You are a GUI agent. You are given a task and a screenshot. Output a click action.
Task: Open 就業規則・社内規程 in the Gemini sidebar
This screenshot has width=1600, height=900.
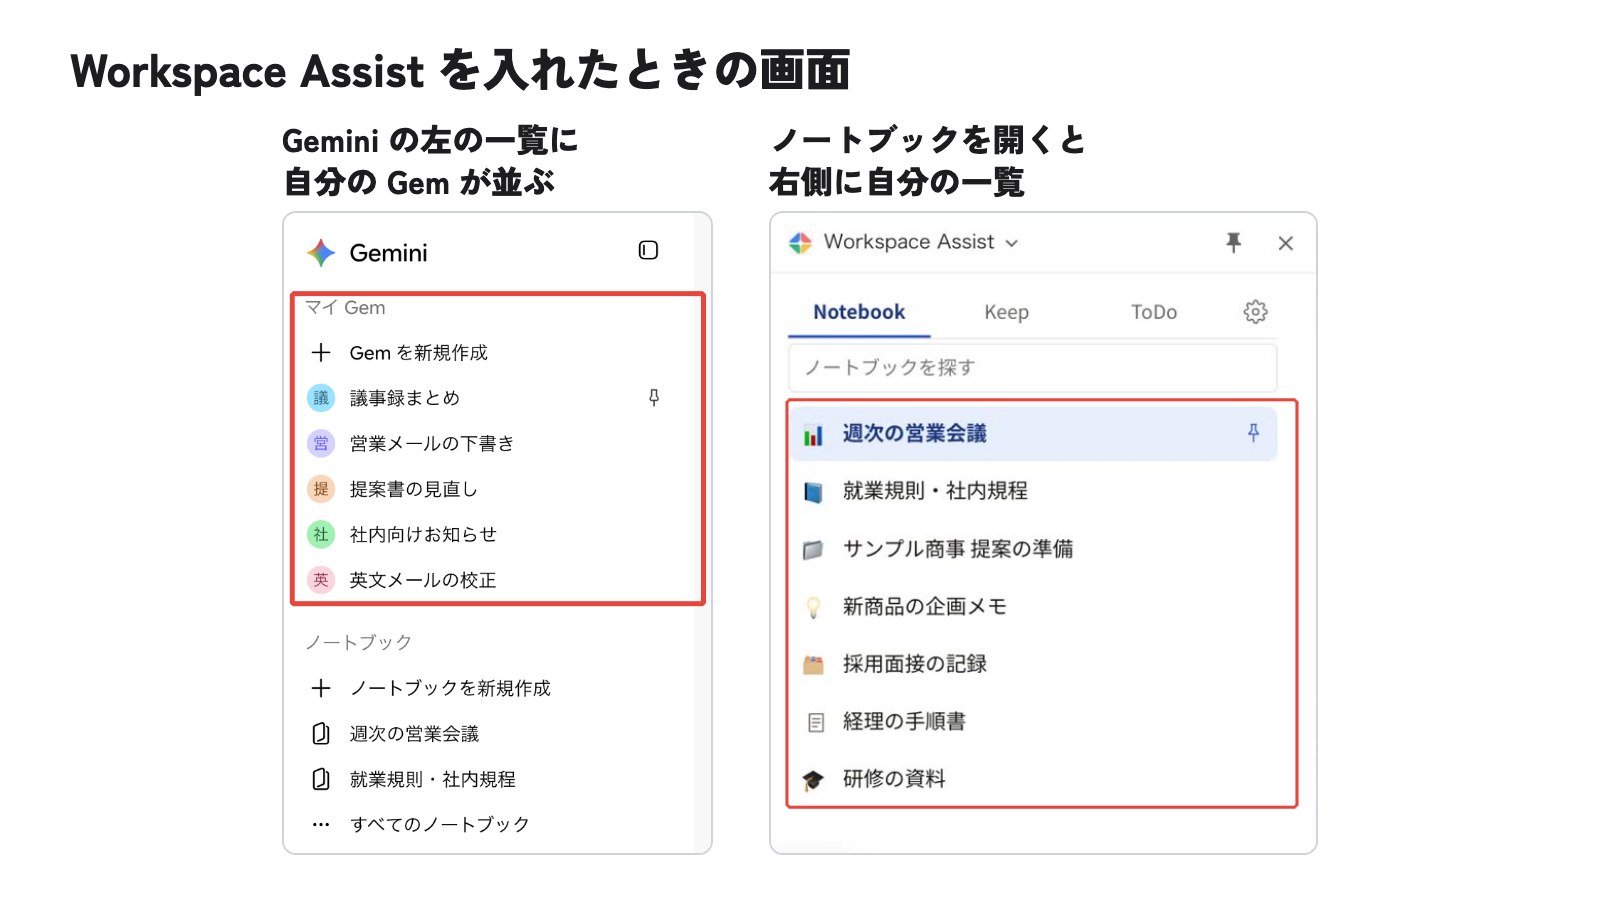tap(432, 779)
